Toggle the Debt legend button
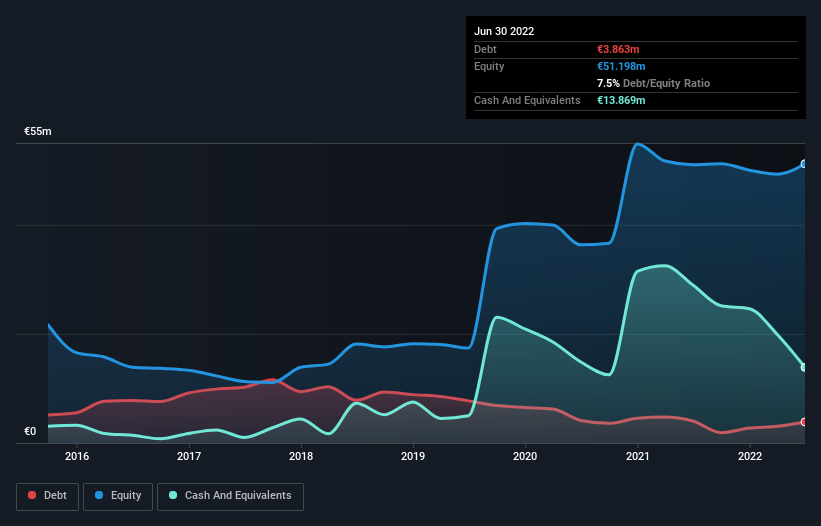The height and width of the screenshot is (526, 821). point(47,496)
